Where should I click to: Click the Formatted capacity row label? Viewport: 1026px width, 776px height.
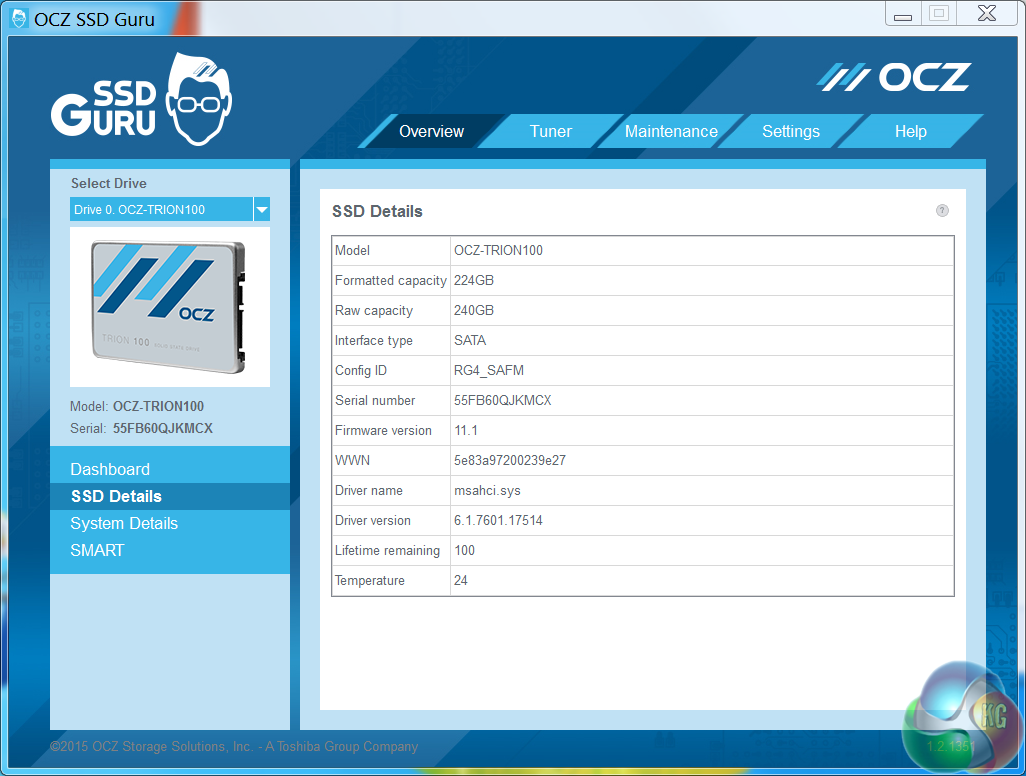(391, 281)
